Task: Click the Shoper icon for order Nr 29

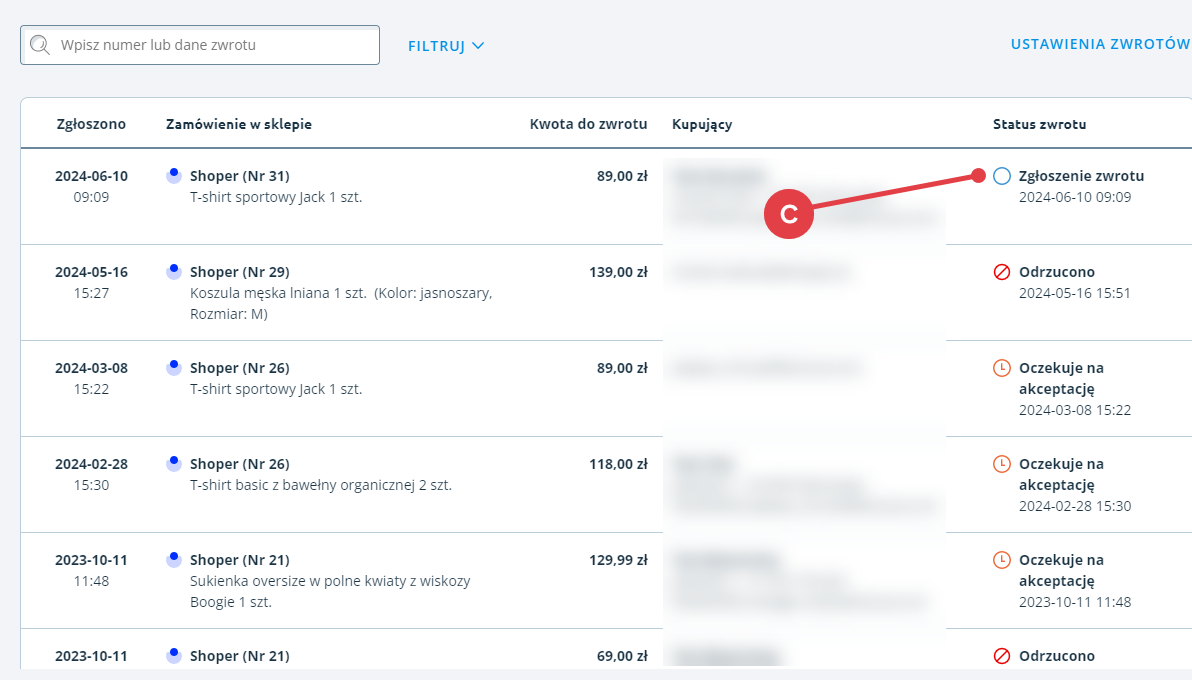Action: [174, 272]
